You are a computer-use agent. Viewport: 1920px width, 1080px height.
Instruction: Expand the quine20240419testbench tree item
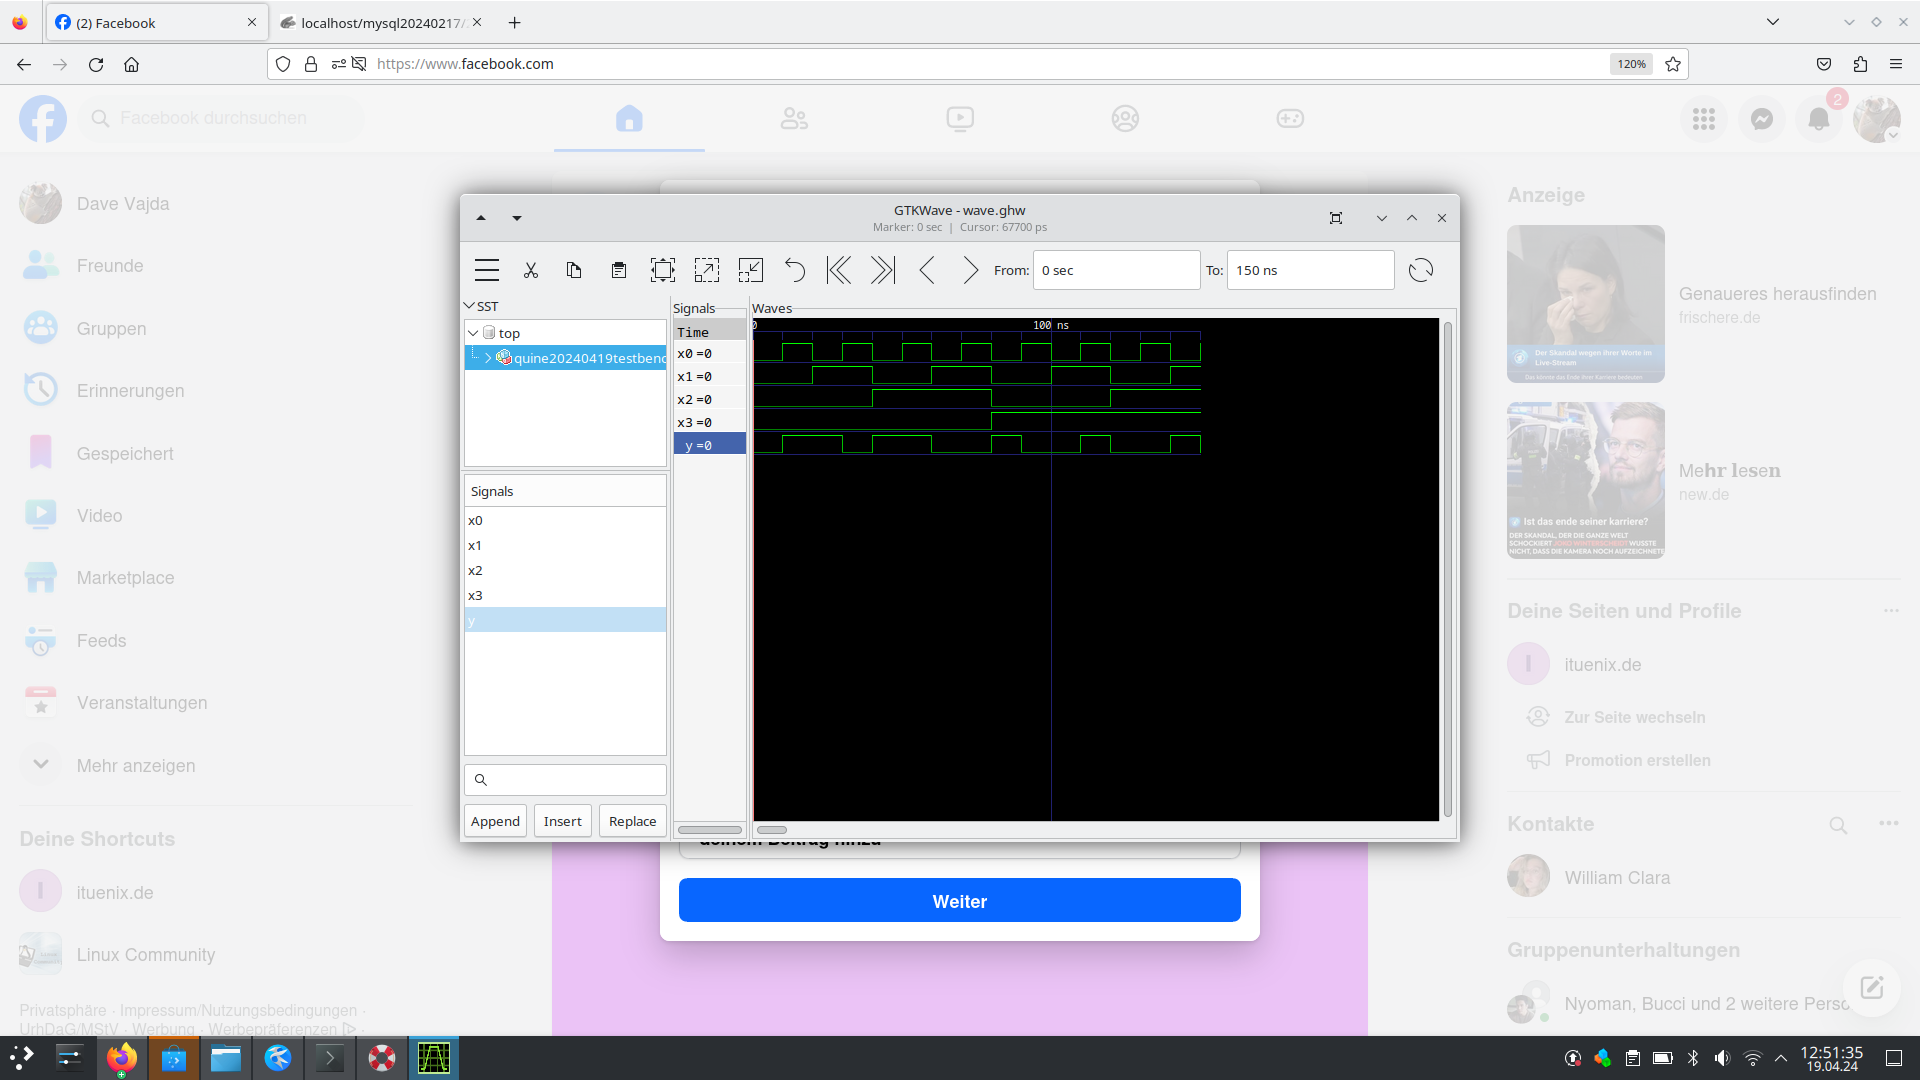point(487,357)
